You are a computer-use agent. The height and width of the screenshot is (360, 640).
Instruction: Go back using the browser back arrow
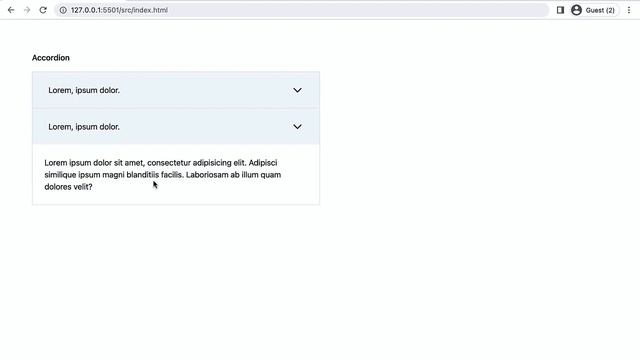(11, 10)
